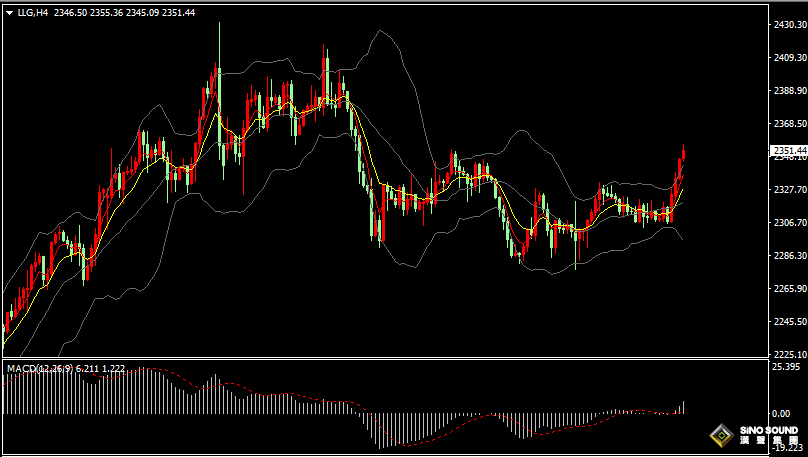
Task: Click the 2388.90 price axis label
Action: tap(789, 90)
